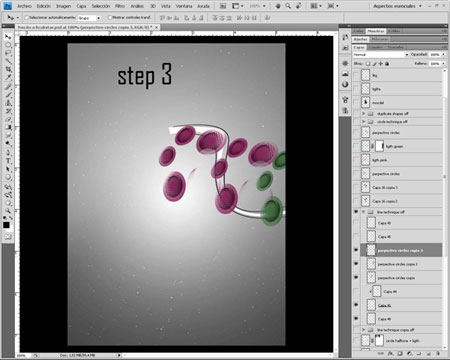Click the link layers button in Layers footer

pos(381,353)
